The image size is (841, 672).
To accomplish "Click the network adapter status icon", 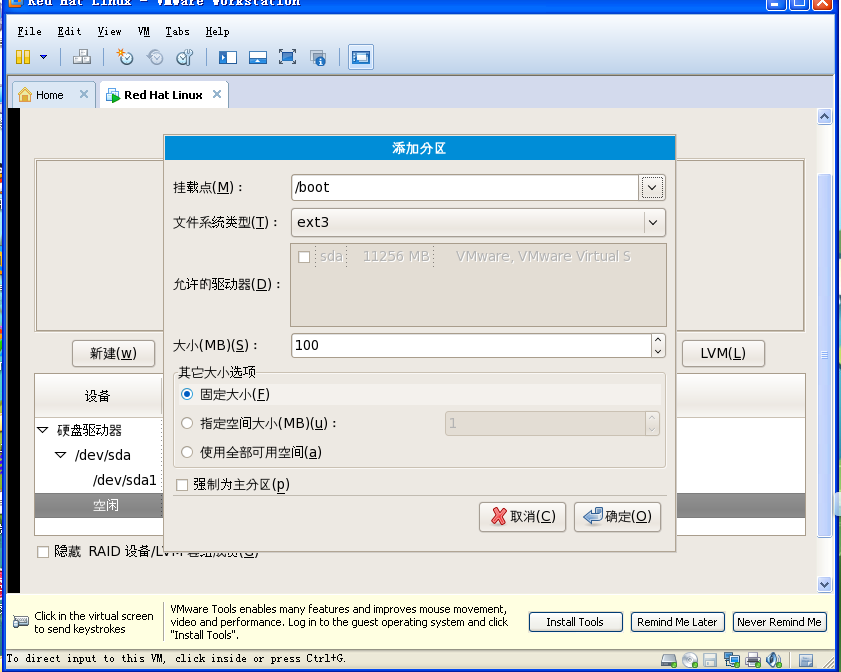I will [731, 660].
